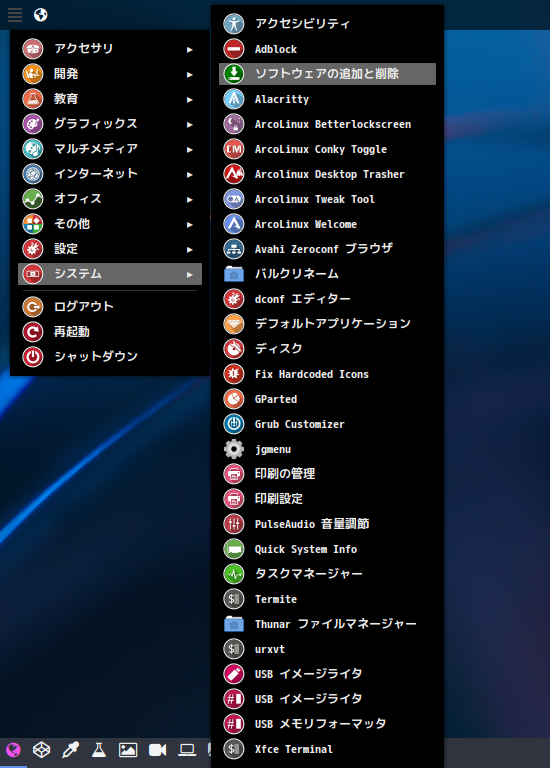Expand the 教育 submenu arrow
Viewport: 550px width, 768px height.
pyautogui.click(x=190, y=99)
